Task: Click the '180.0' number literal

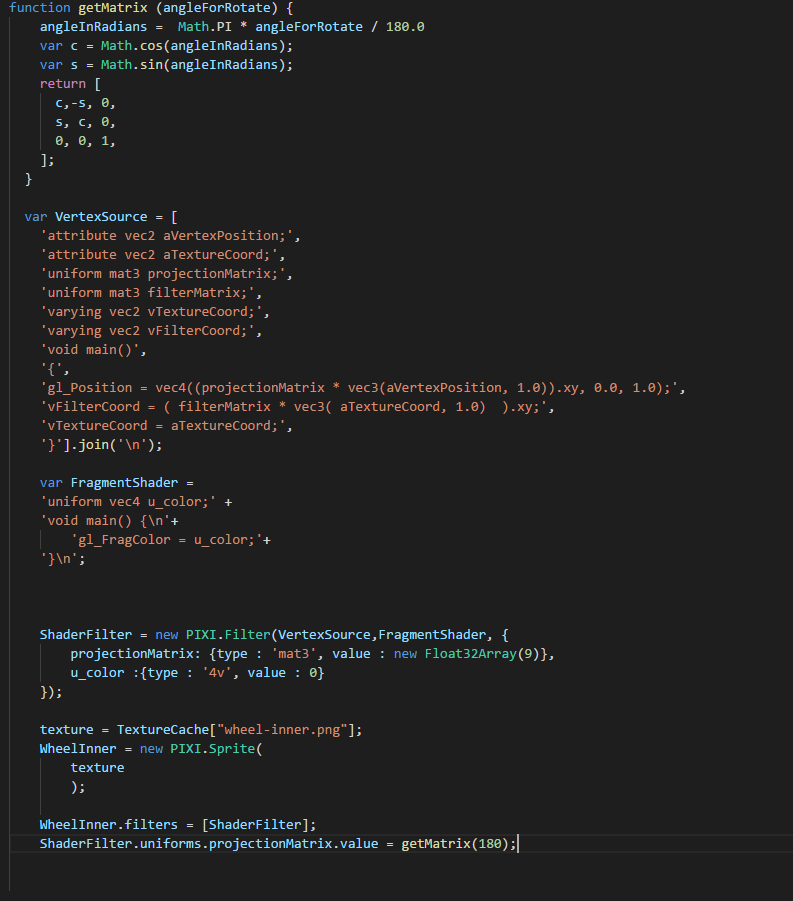Action: coord(405,27)
